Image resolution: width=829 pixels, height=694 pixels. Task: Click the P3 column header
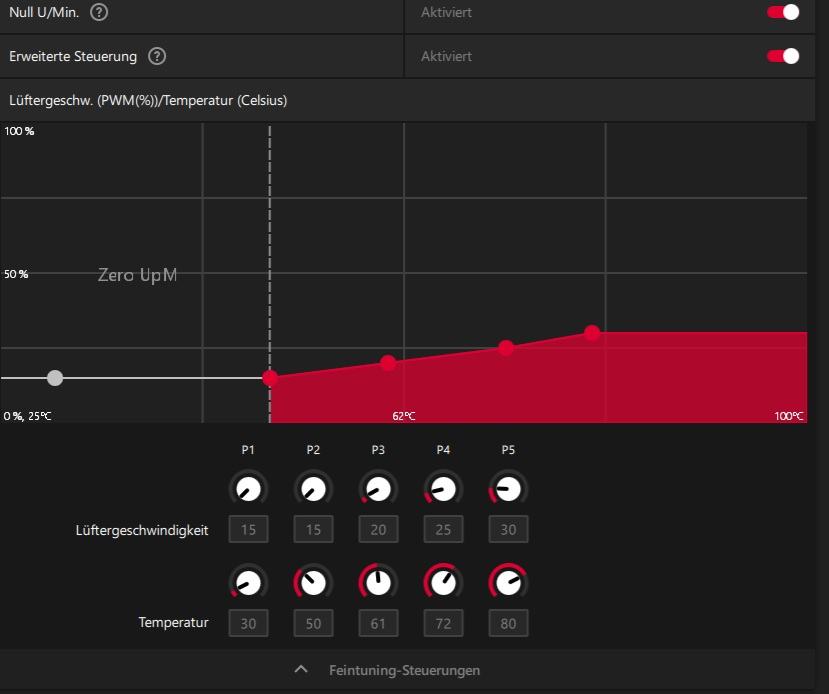[x=378, y=450]
